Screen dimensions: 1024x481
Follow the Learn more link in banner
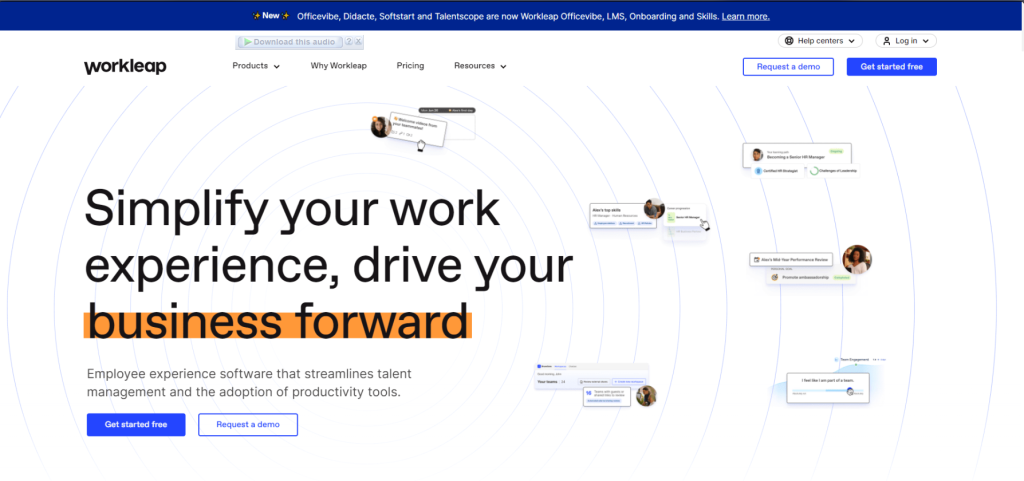coord(745,16)
